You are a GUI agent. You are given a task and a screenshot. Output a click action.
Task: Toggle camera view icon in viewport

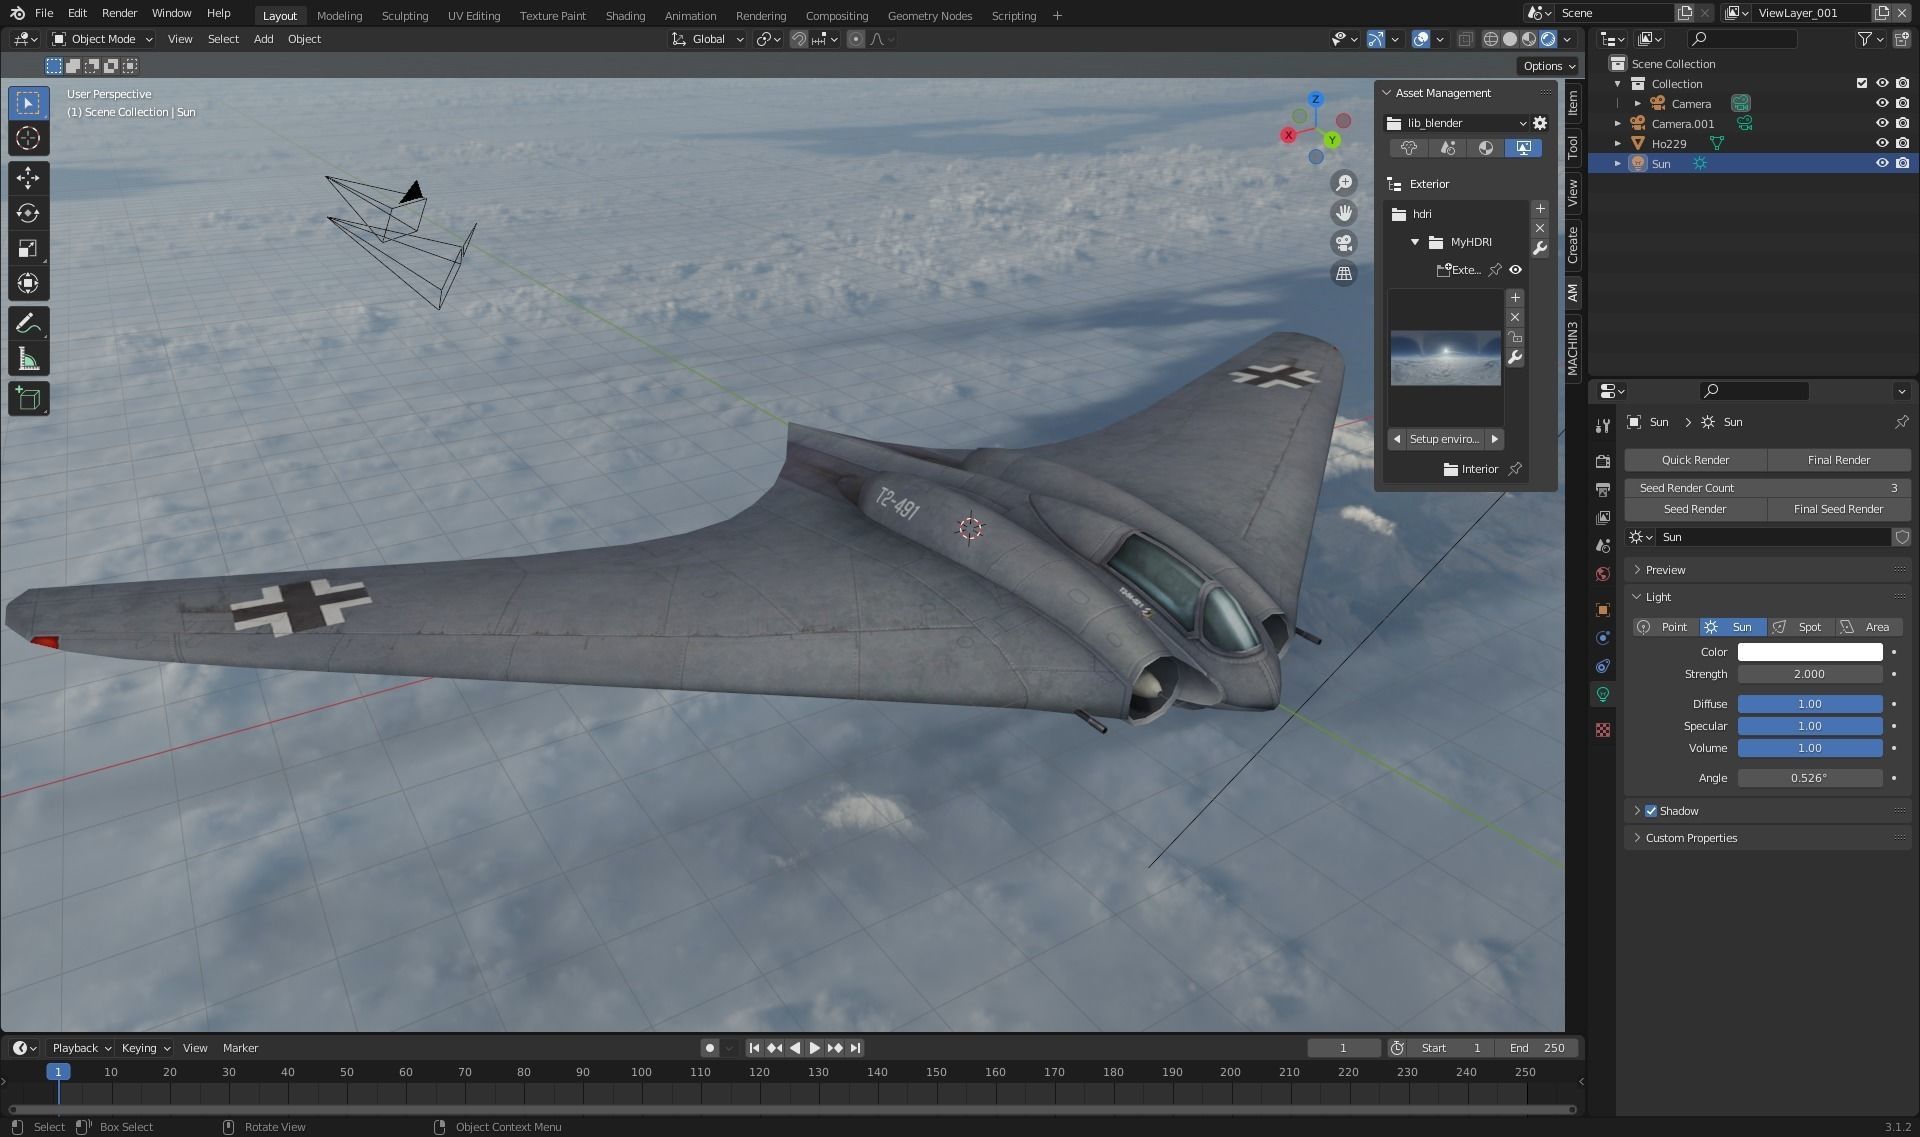coord(1344,243)
